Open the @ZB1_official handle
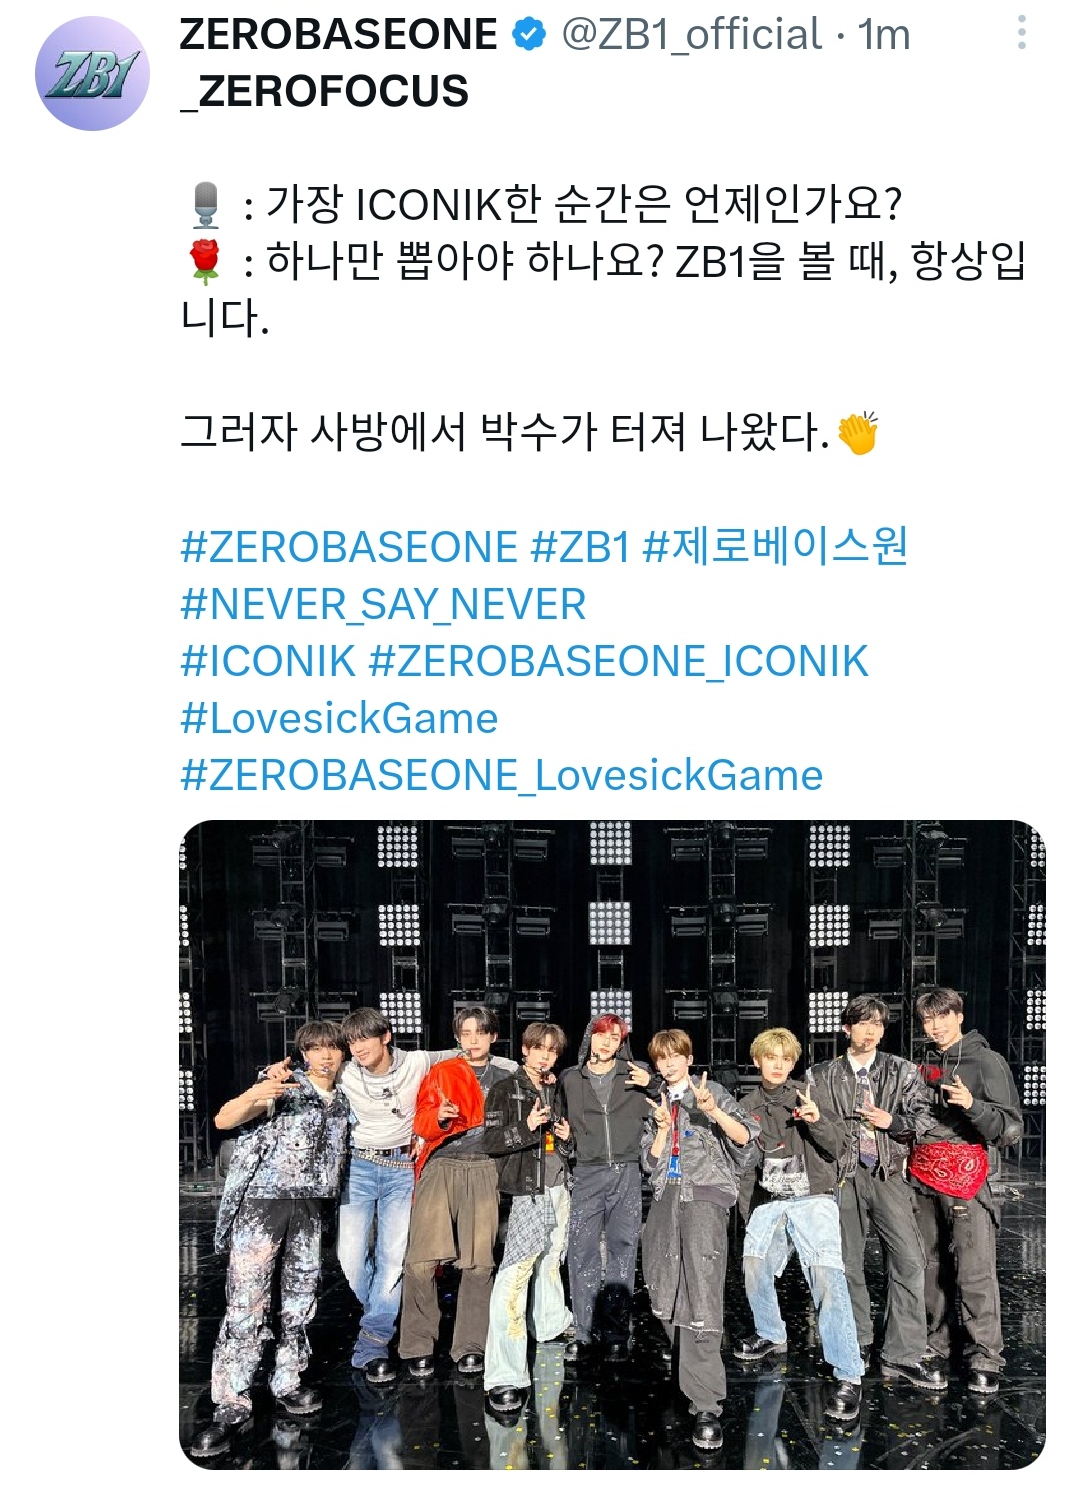This screenshot has height=1488, width=1080. [x=692, y=35]
